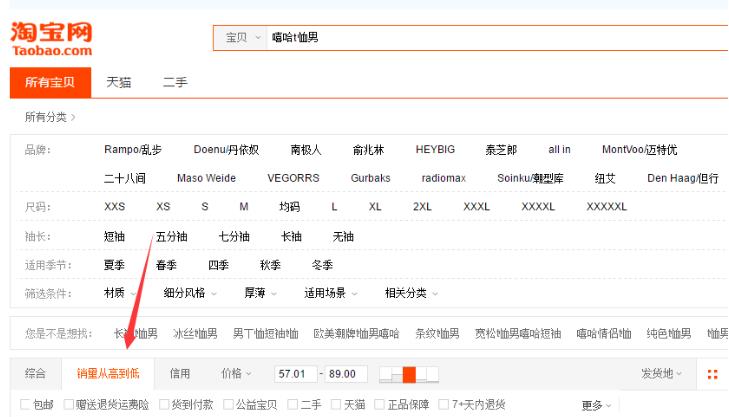
Task: Open the 宝贝 search type dropdown
Action: tap(240, 38)
